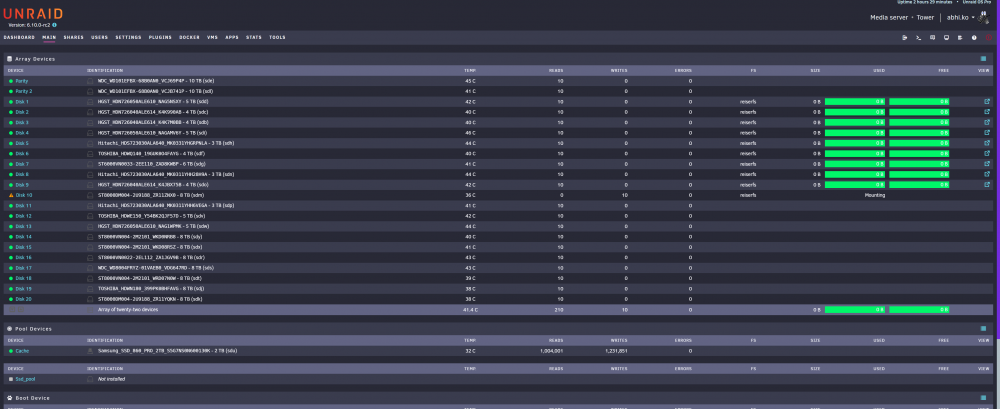Open the Docker tab

(189, 38)
